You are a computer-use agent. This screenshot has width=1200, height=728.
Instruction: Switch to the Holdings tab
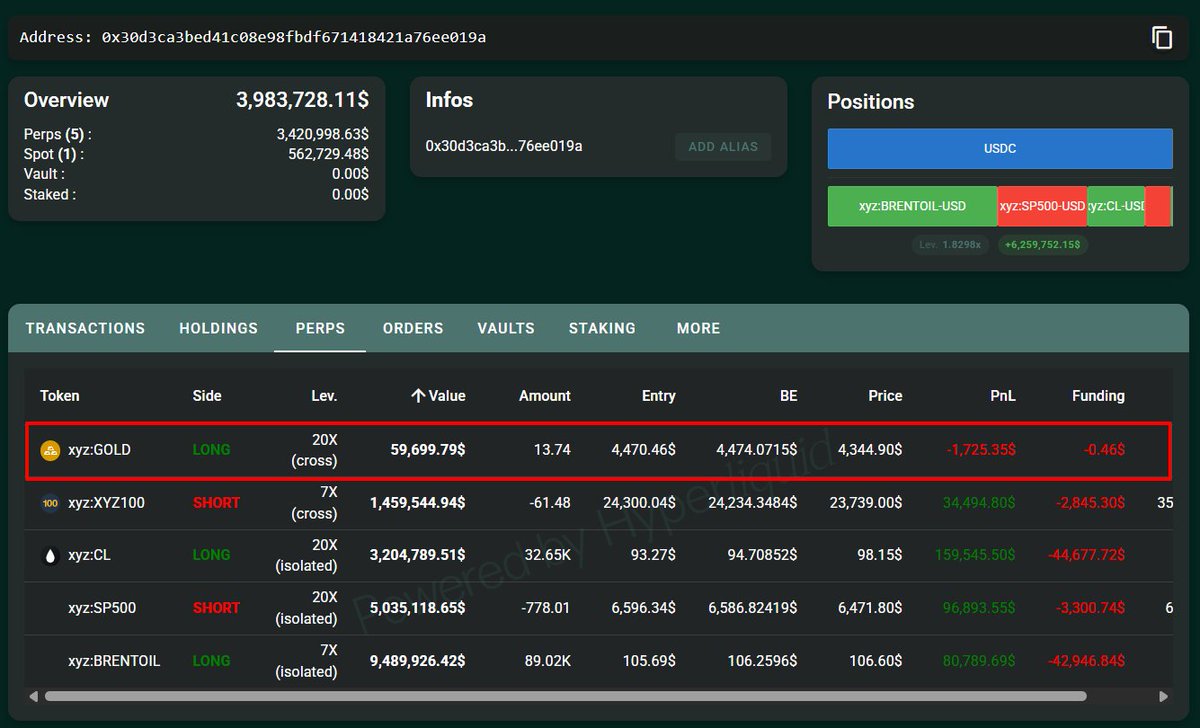218,328
